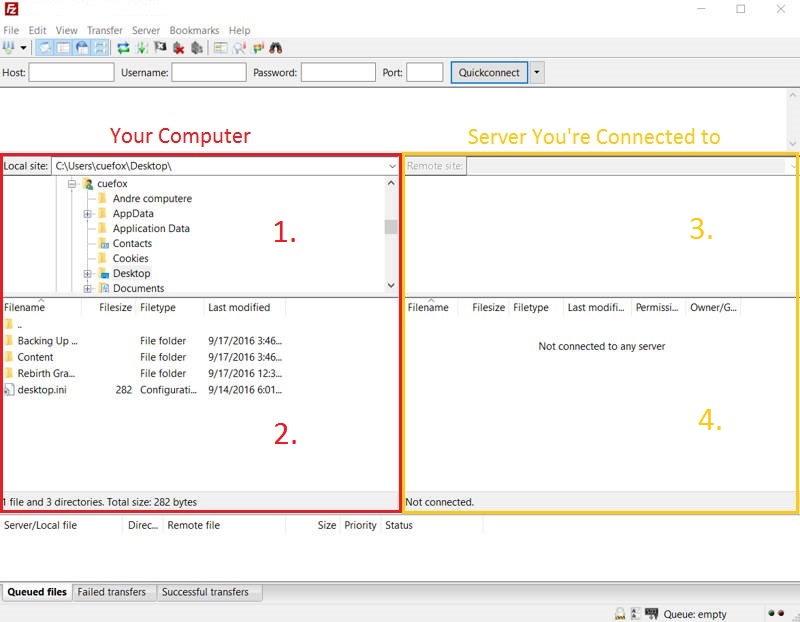Screen dimensions: 800x622
Task: Open the Site Manager
Action: 10,48
